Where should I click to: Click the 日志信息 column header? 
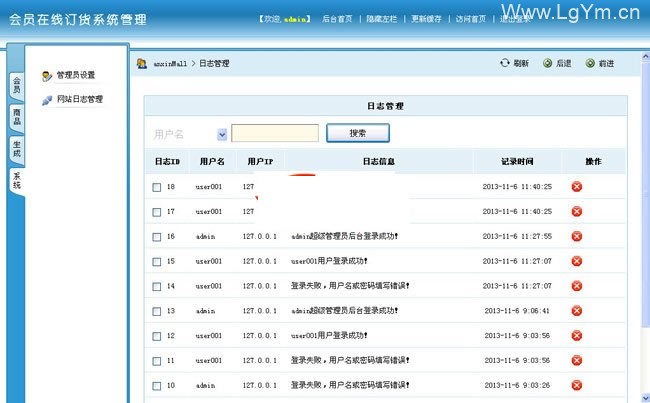(x=378, y=162)
